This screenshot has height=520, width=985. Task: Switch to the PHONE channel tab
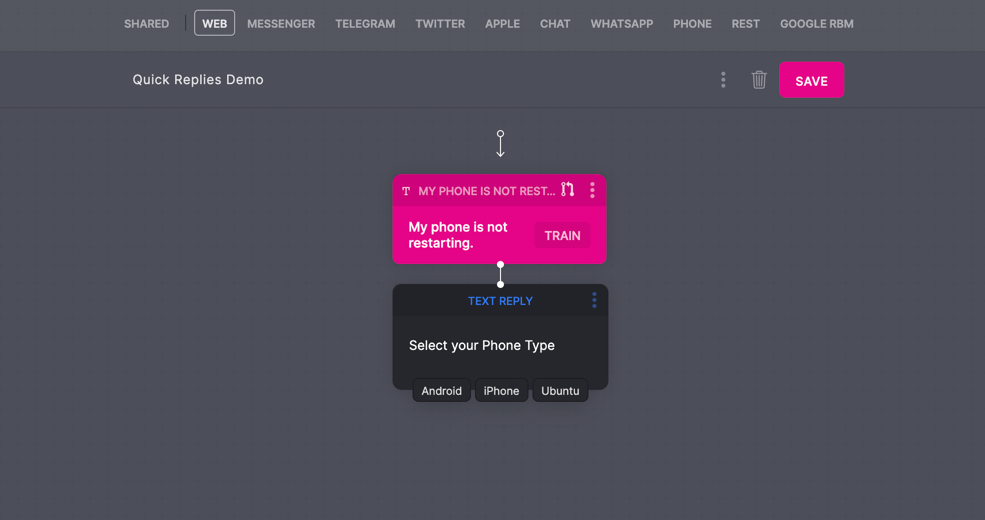coord(692,24)
